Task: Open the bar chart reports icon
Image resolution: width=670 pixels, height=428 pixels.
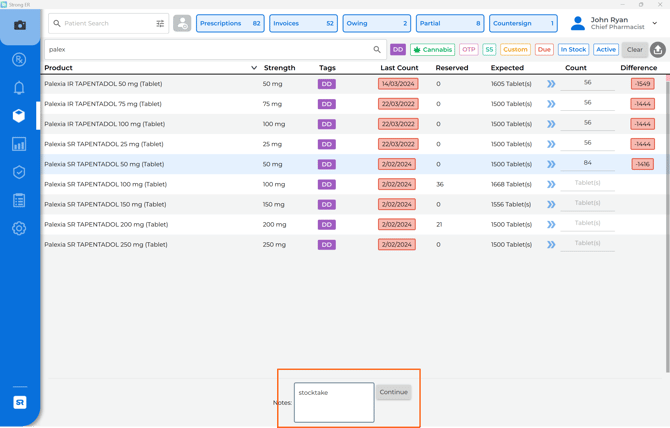Action: (19, 144)
